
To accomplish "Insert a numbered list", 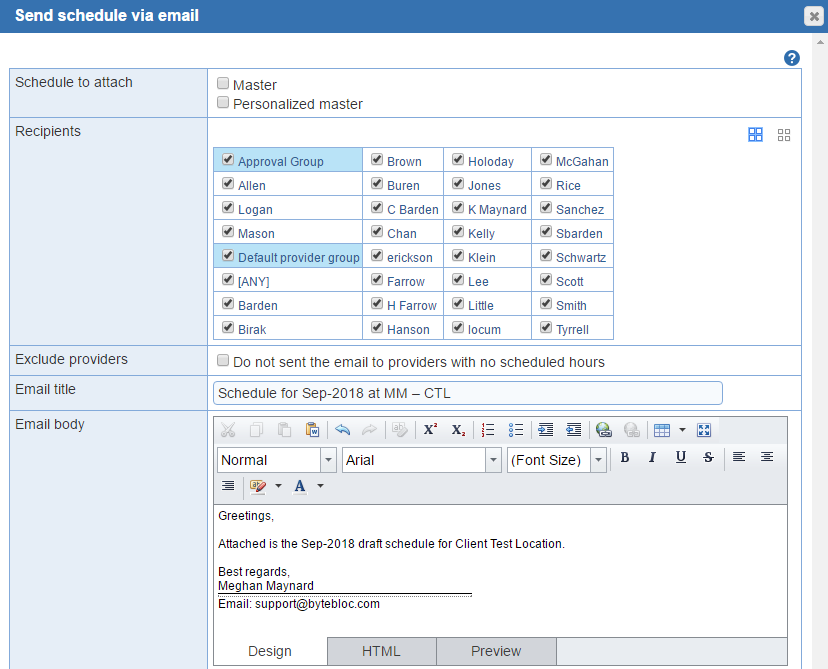I will click(x=488, y=430).
